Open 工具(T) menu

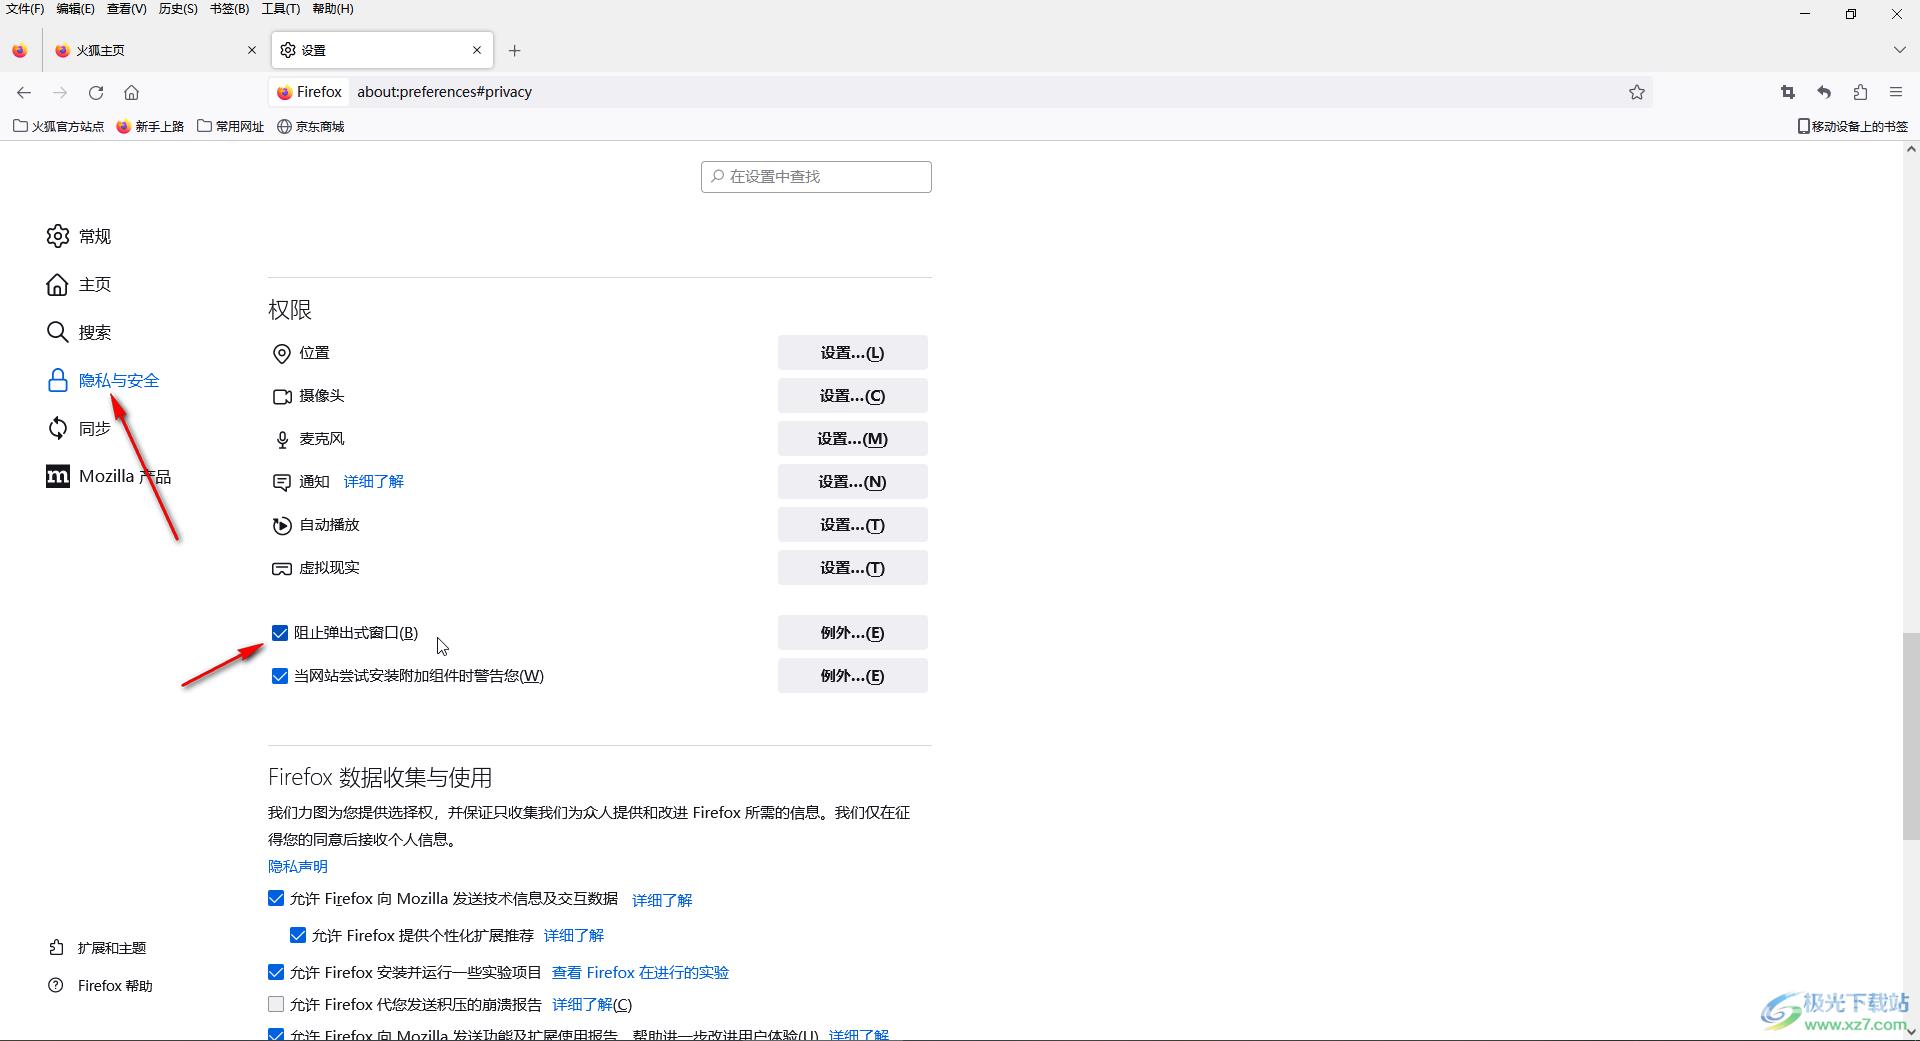pos(280,9)
